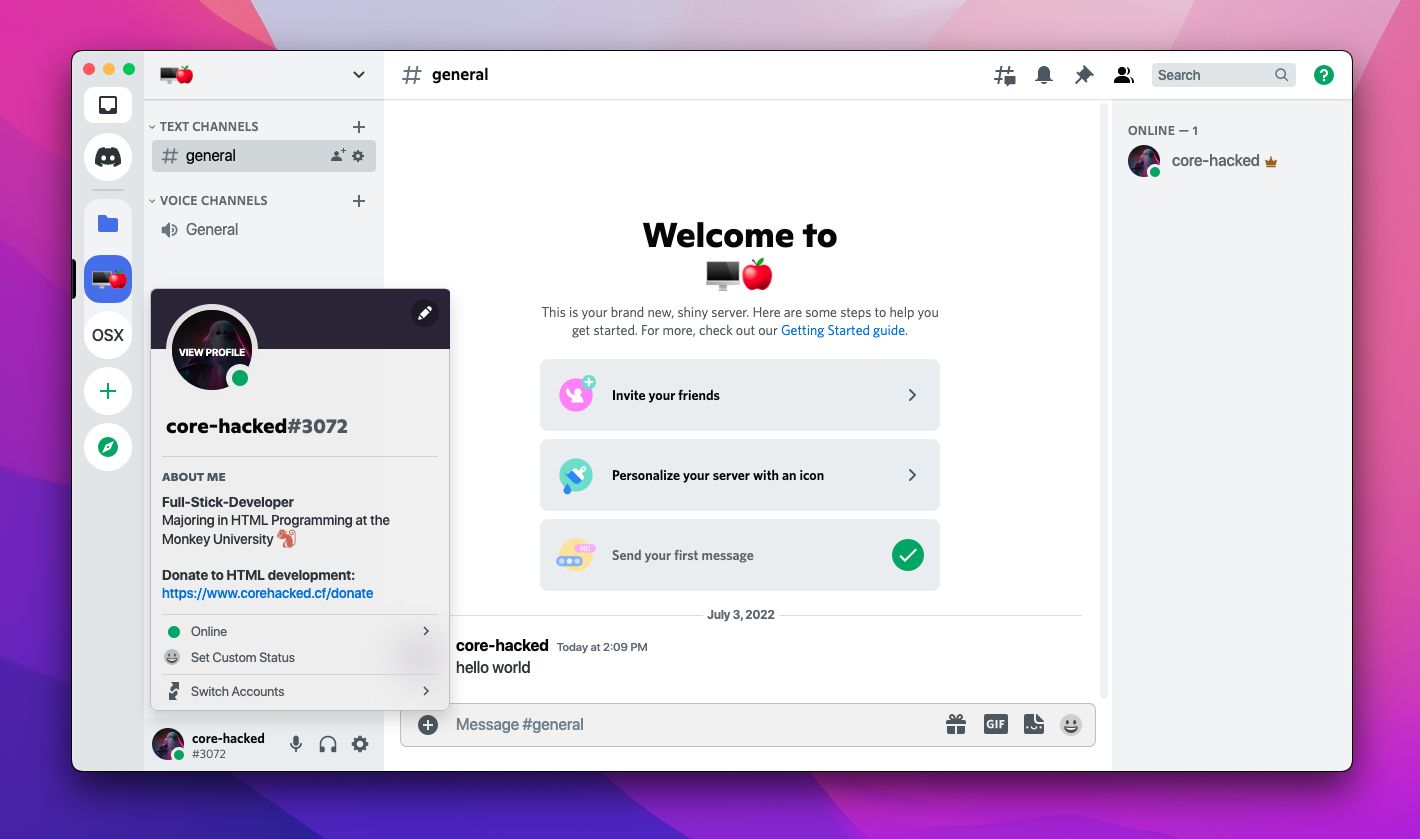
Task: Explore public servers with compass icon
Action: coord(108,447)
